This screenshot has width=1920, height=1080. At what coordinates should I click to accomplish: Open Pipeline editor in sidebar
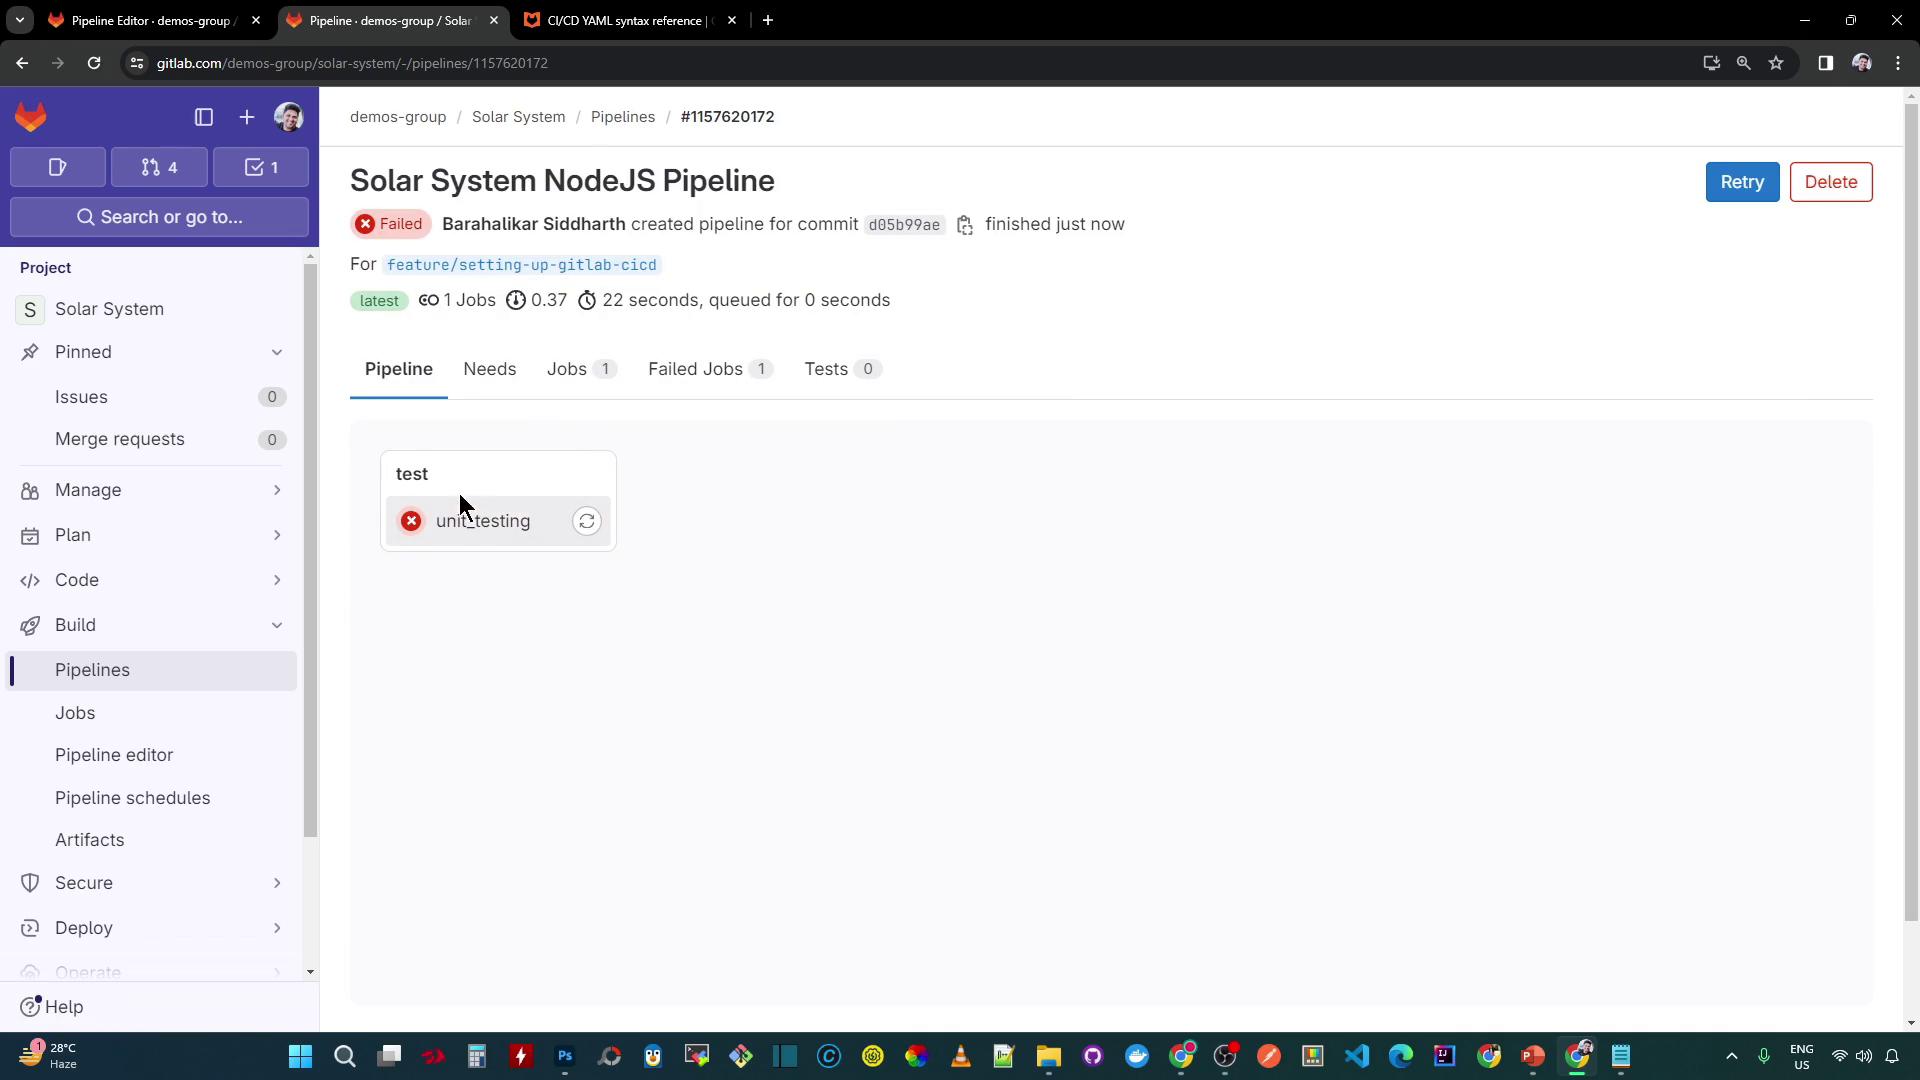(x=114, y=755)
